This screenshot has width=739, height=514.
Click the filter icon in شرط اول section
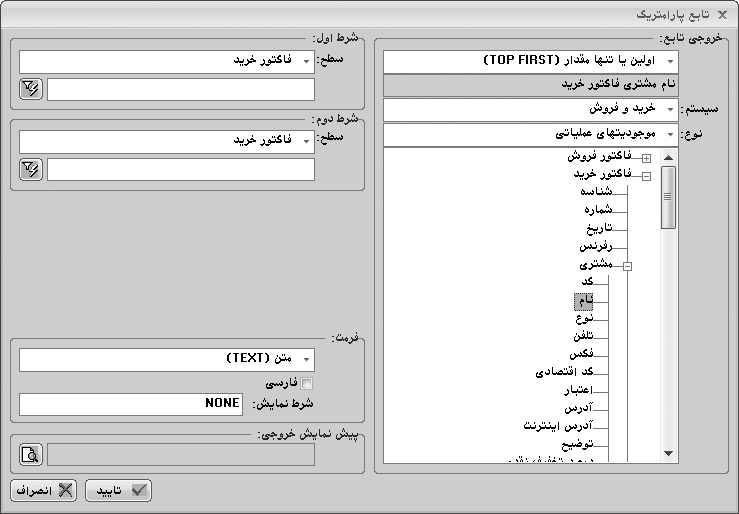point(30,90)
